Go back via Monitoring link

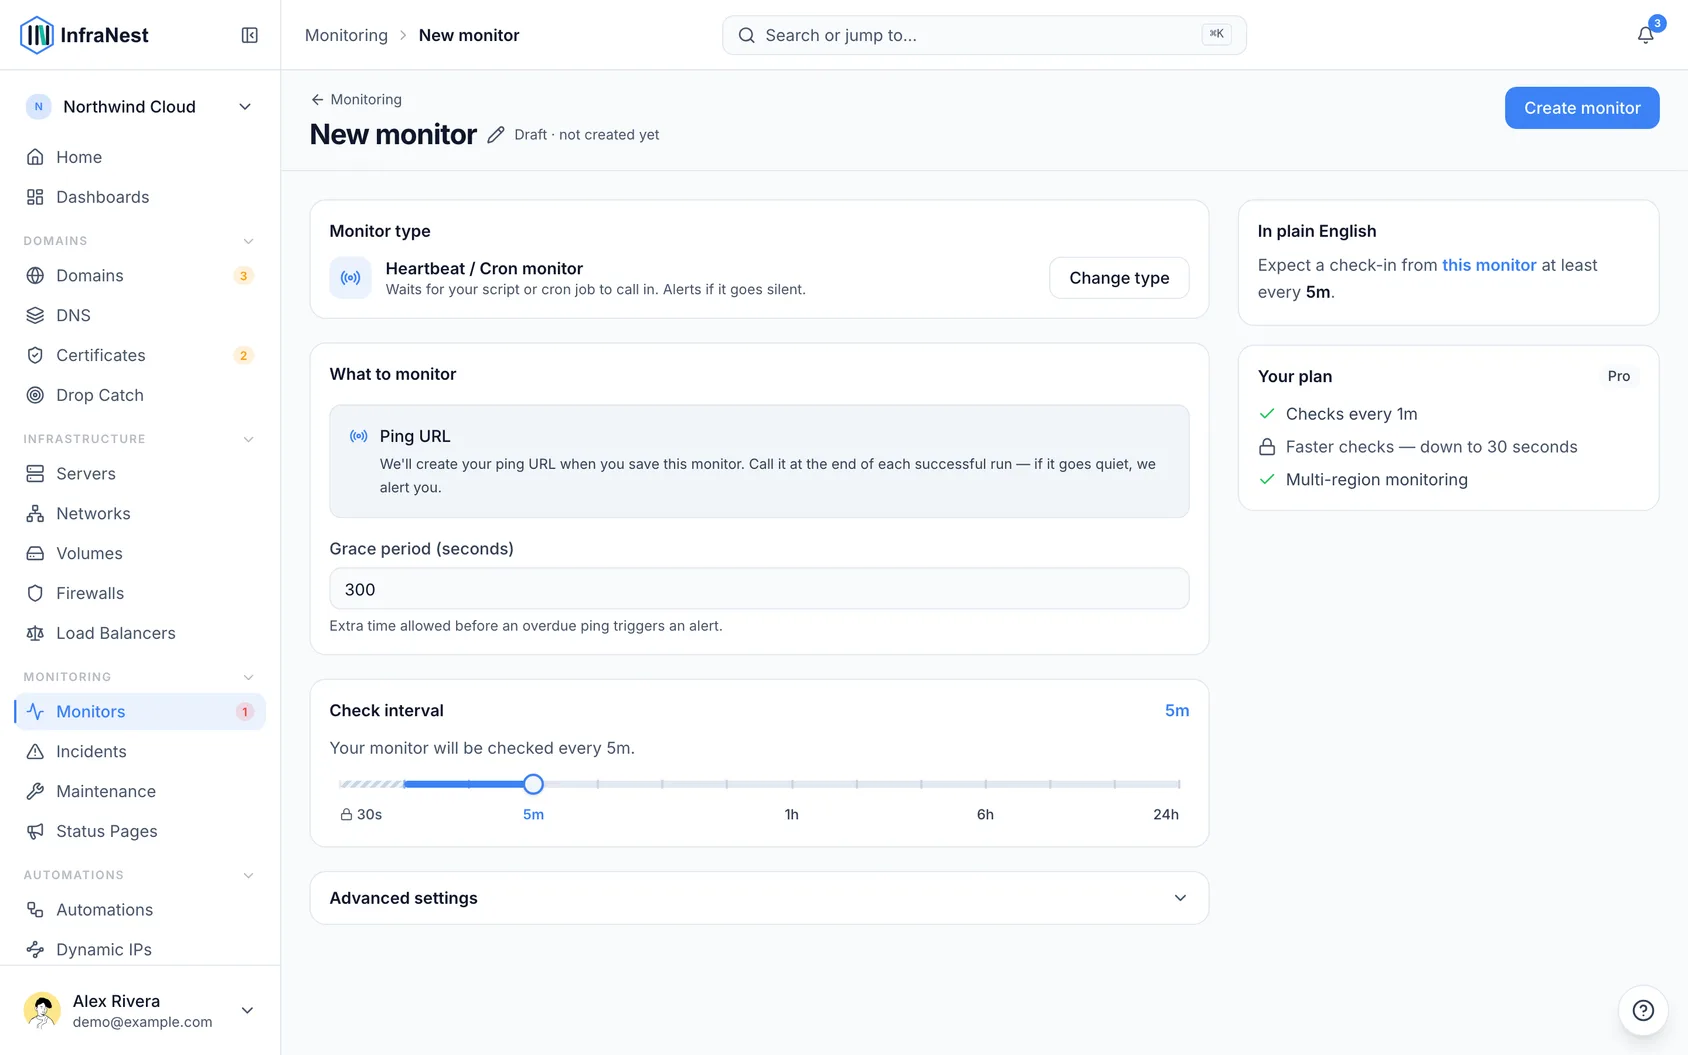[x=356, y=99]
